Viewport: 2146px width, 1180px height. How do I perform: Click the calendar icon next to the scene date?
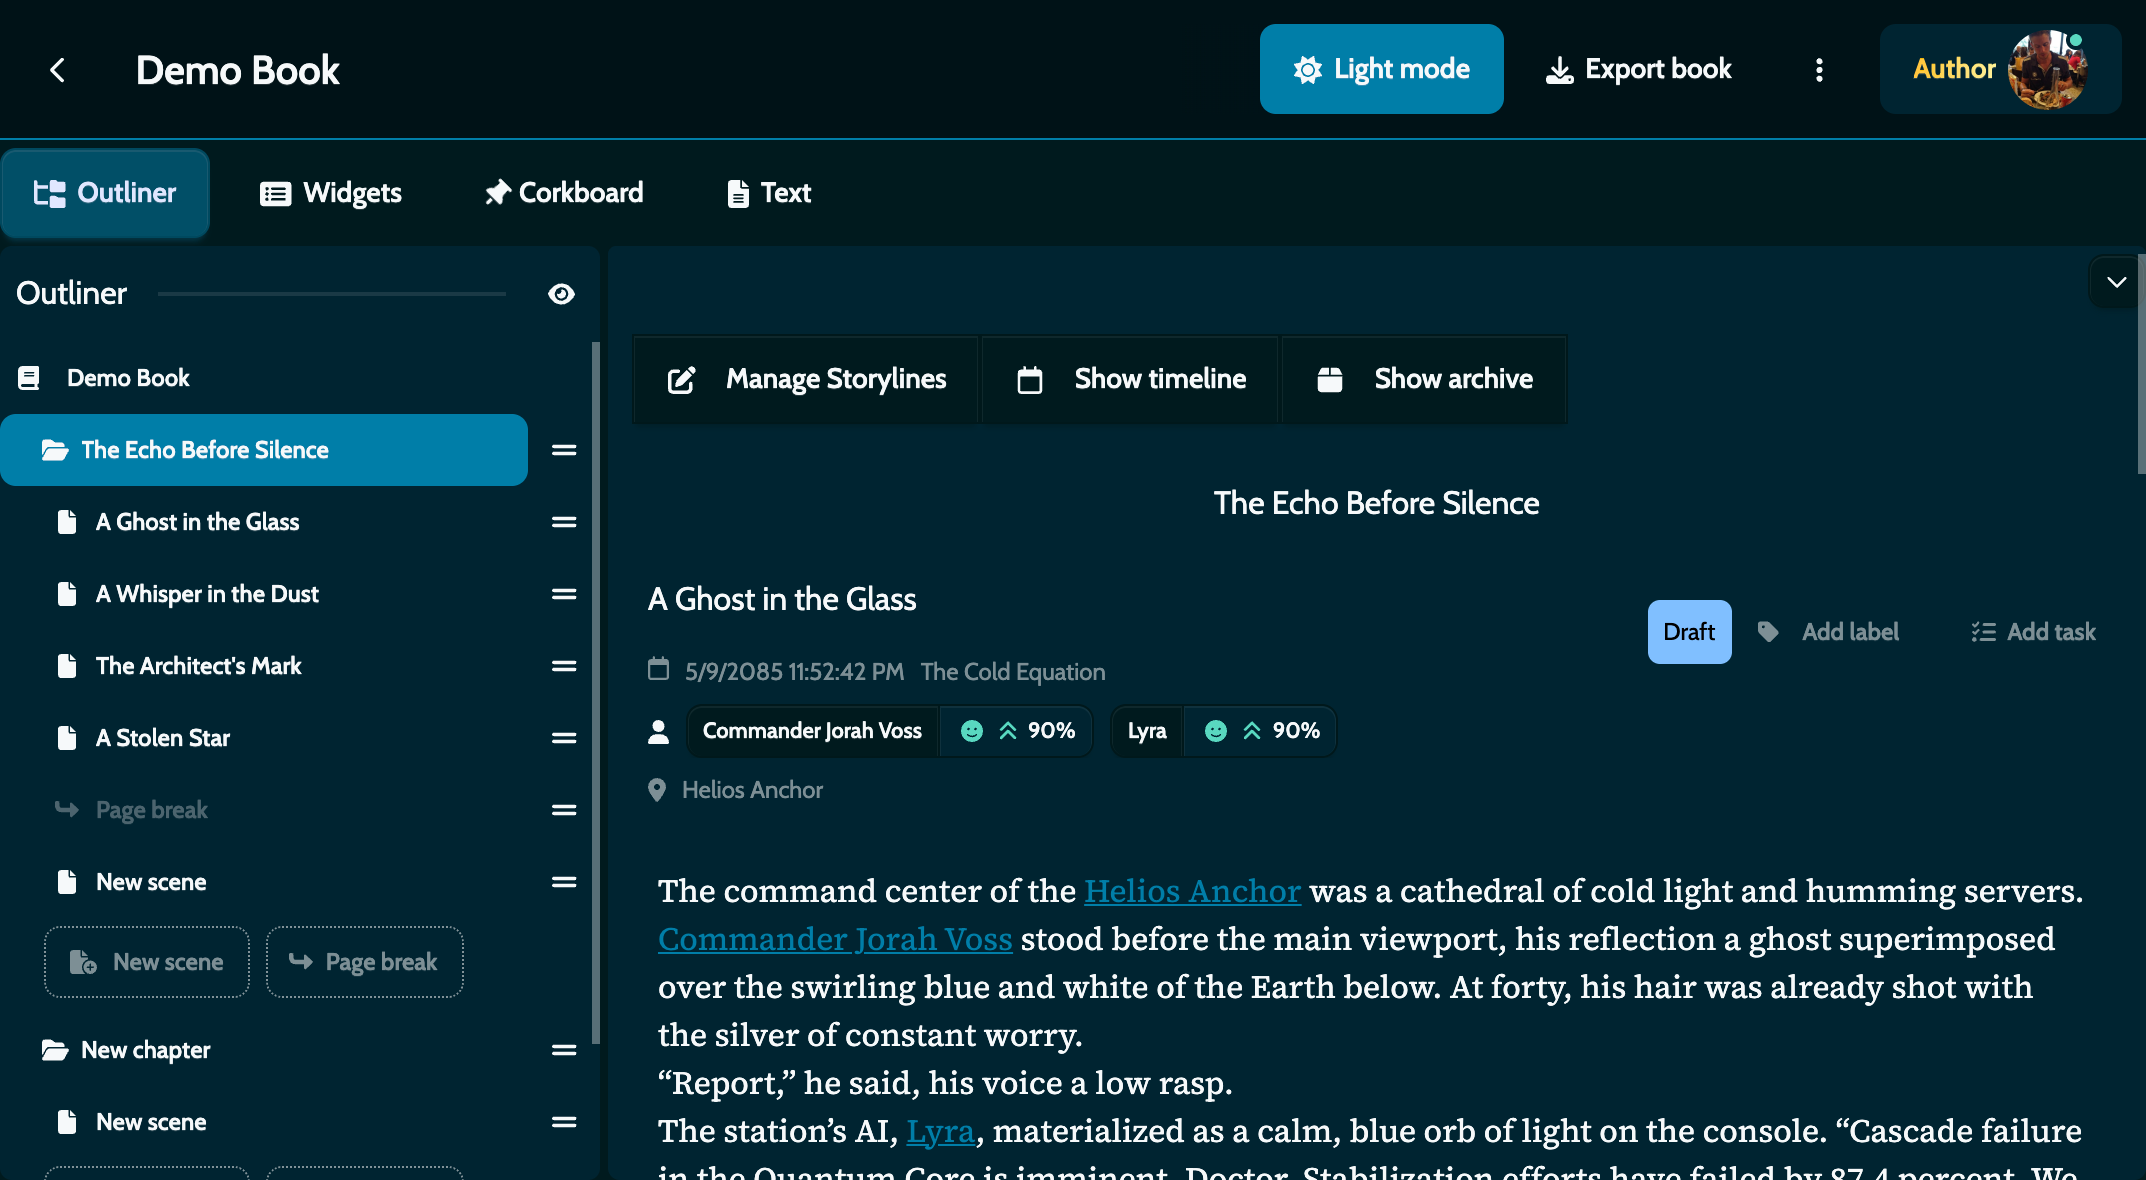pyautogui.click(x=658, y=670)
